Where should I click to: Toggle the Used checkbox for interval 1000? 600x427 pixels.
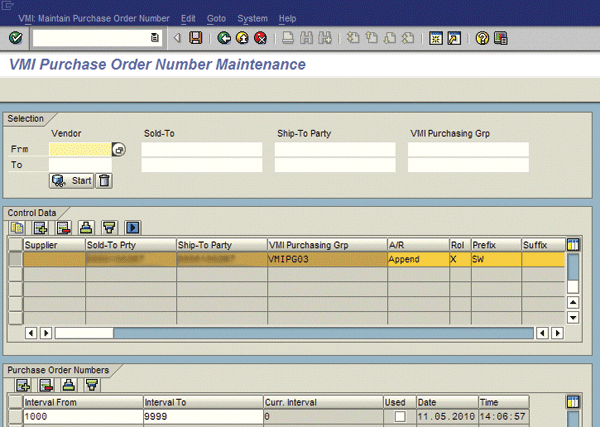pyautogui.click(x=400, y=415)
